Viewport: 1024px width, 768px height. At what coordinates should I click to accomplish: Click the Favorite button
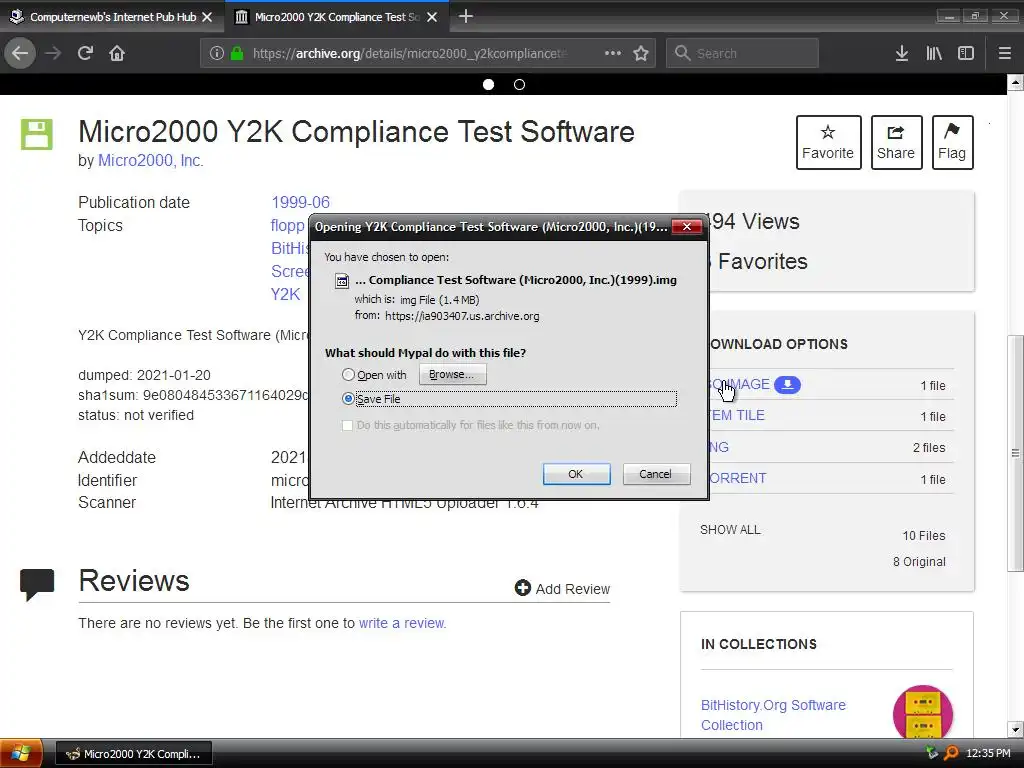[829, 142]
